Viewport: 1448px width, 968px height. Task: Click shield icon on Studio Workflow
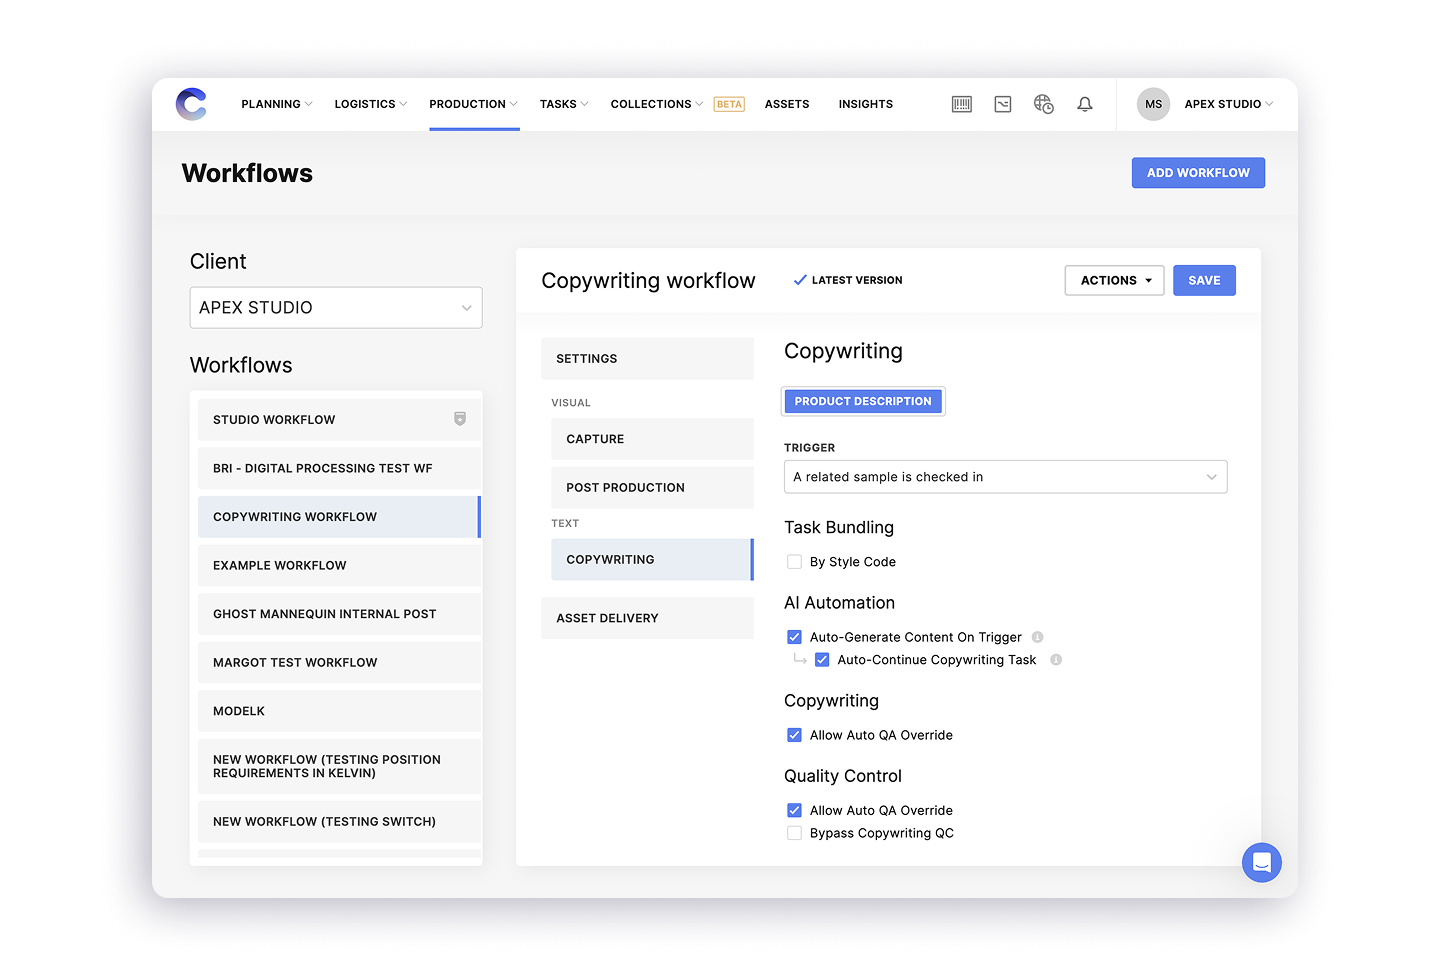[460, 419]
